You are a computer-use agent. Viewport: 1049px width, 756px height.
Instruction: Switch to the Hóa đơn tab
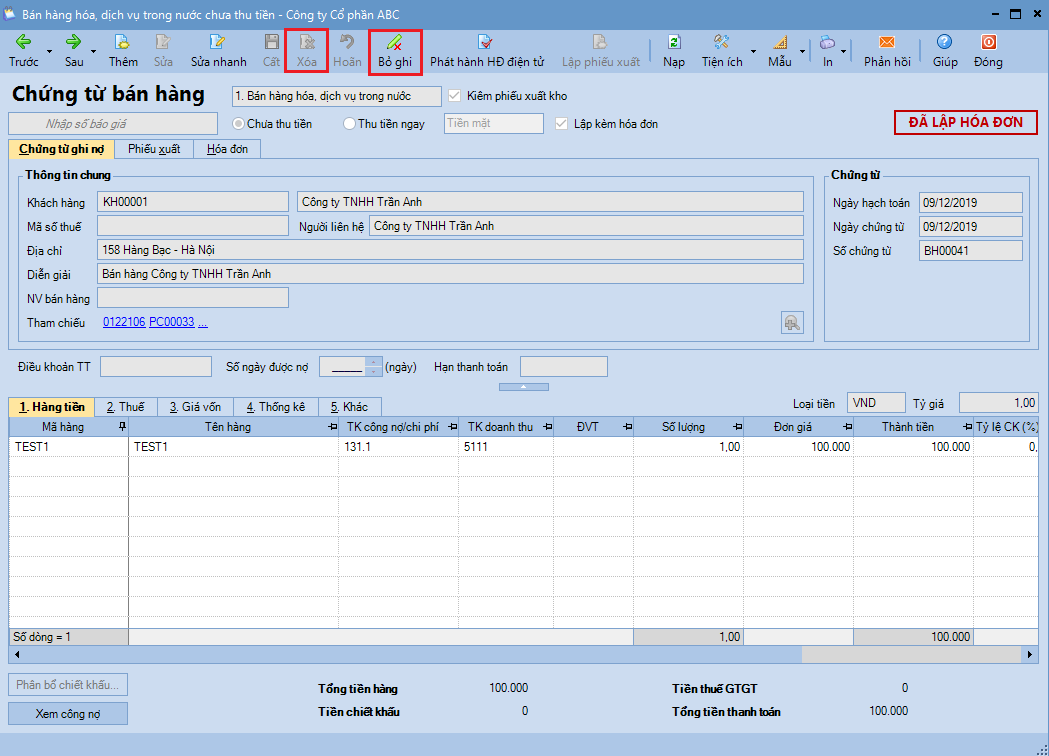point(227,149)
